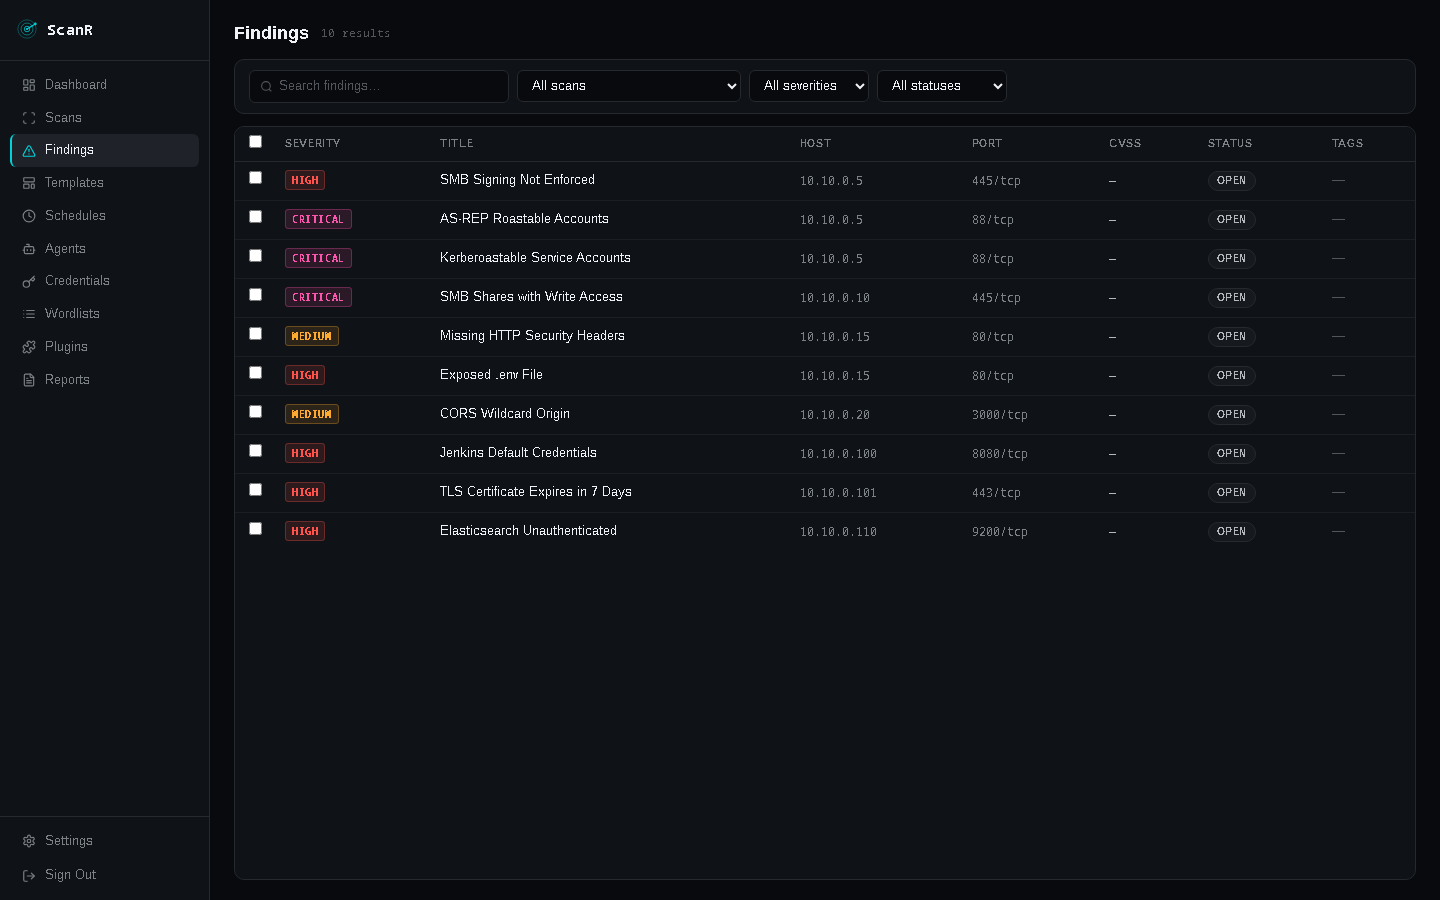Check the SMB Signing Not Enforced row
Screen dimensions: 1440x900
point(255,178)
